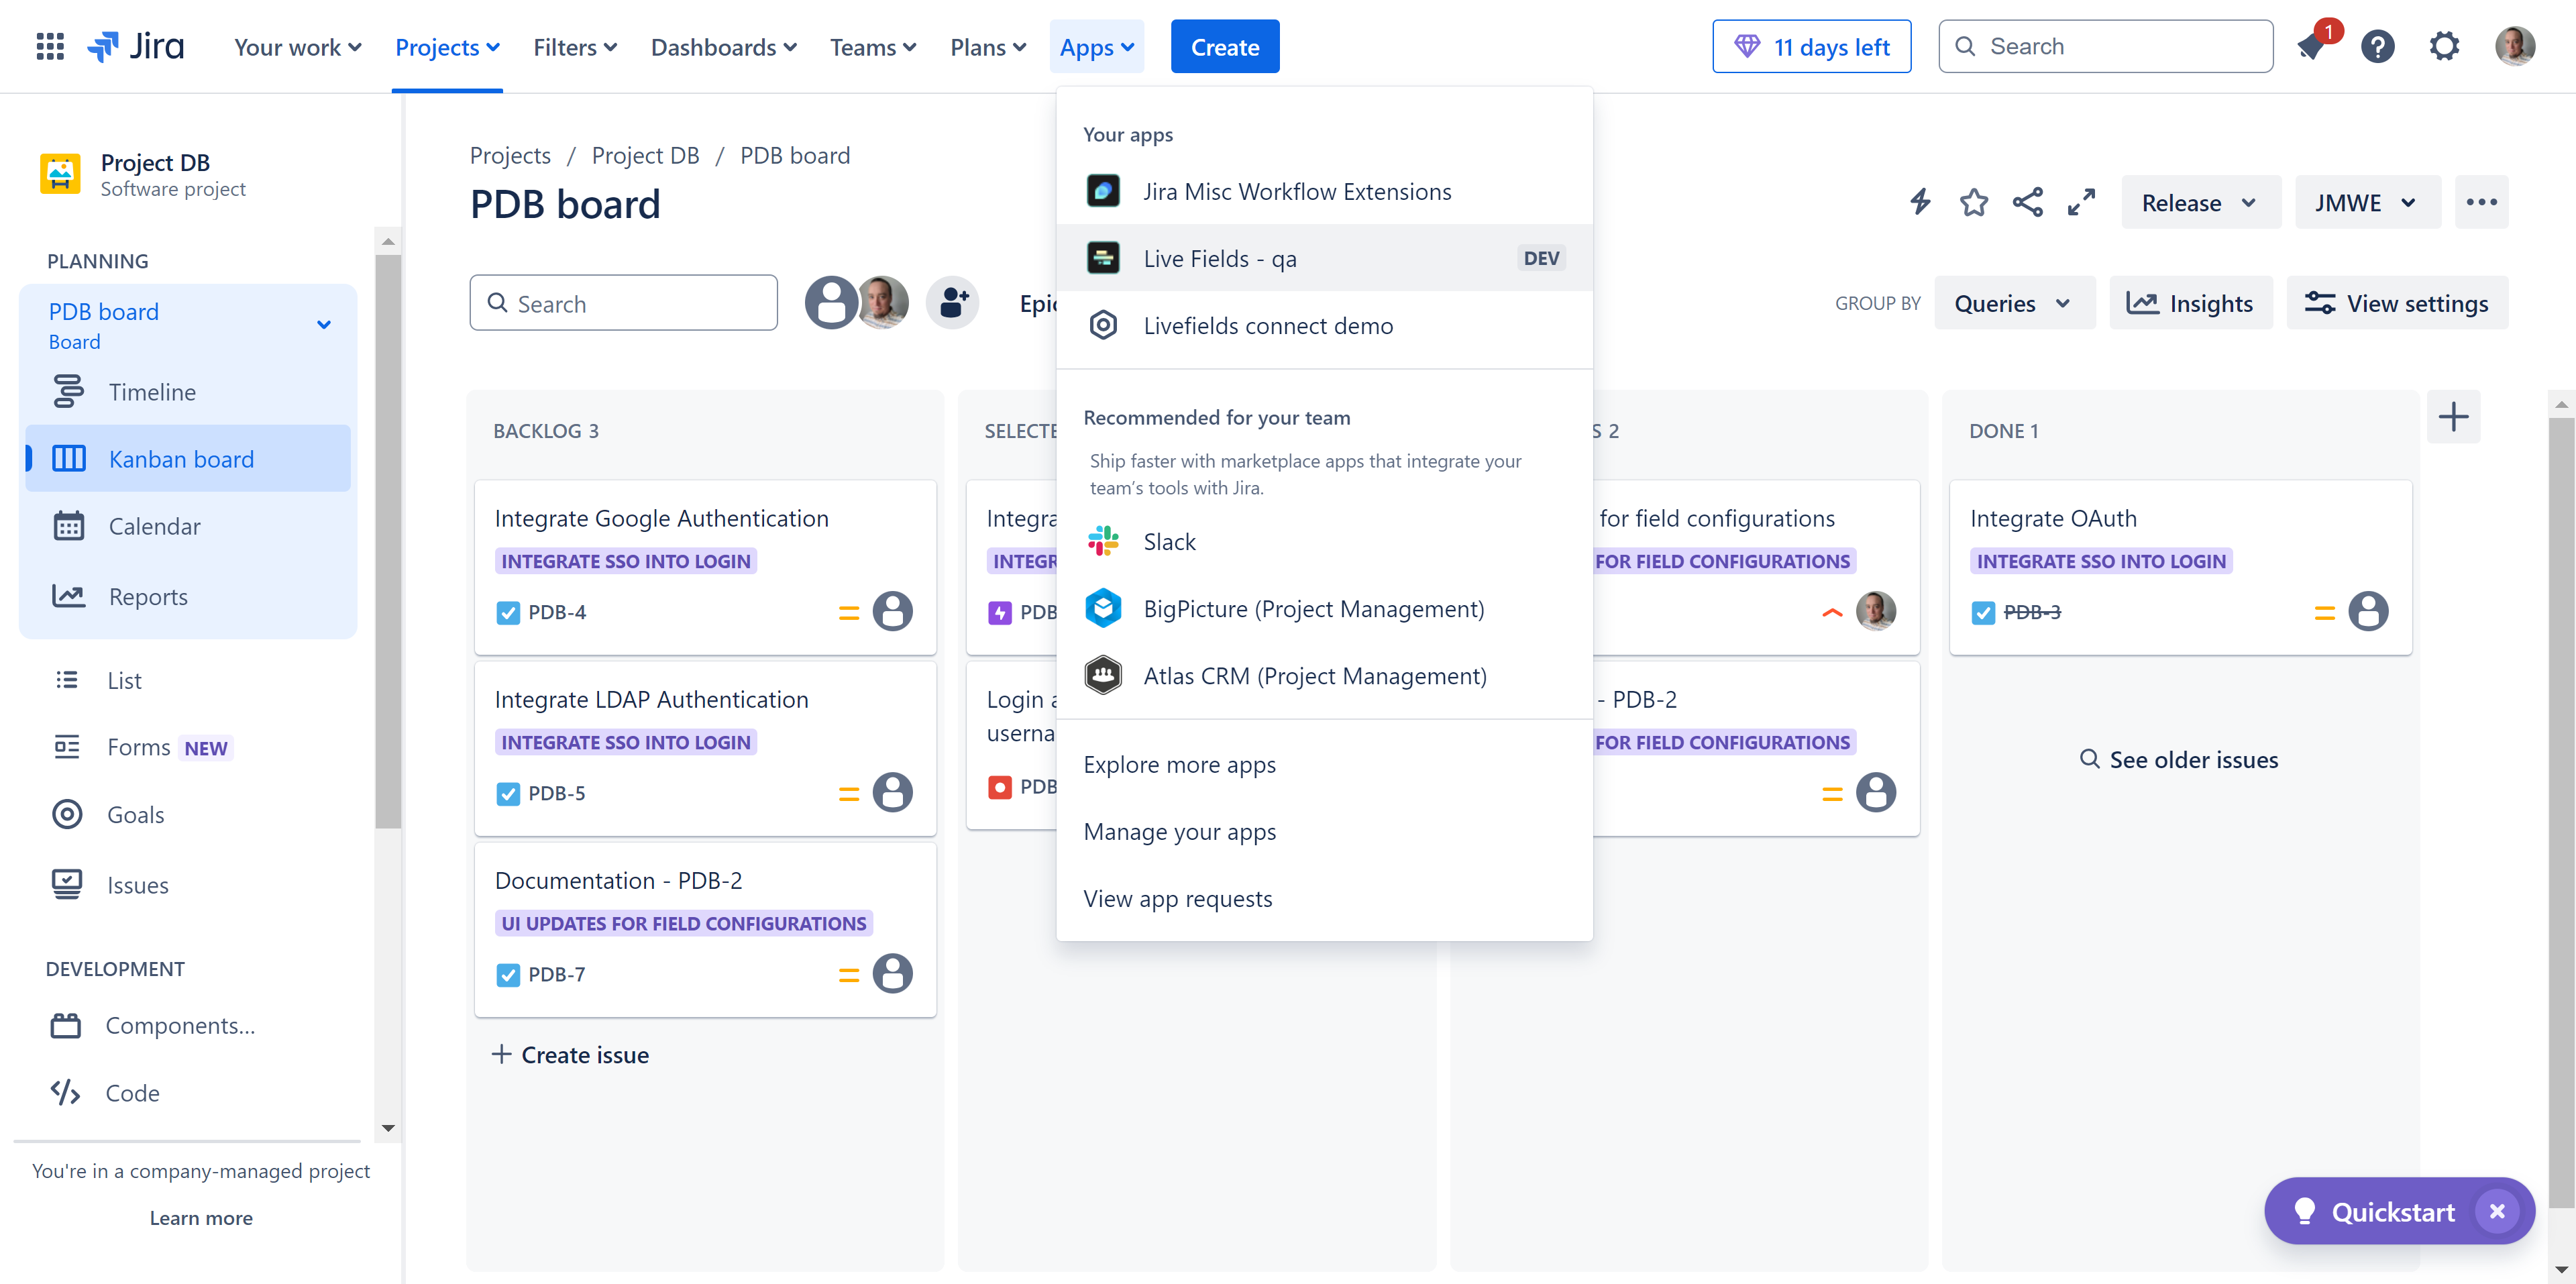This screenshot has width=2576, height=1284.
Task: Click the task checkbox icon on PDB-5
Action: pyautogui.click(x=508, y=794)
